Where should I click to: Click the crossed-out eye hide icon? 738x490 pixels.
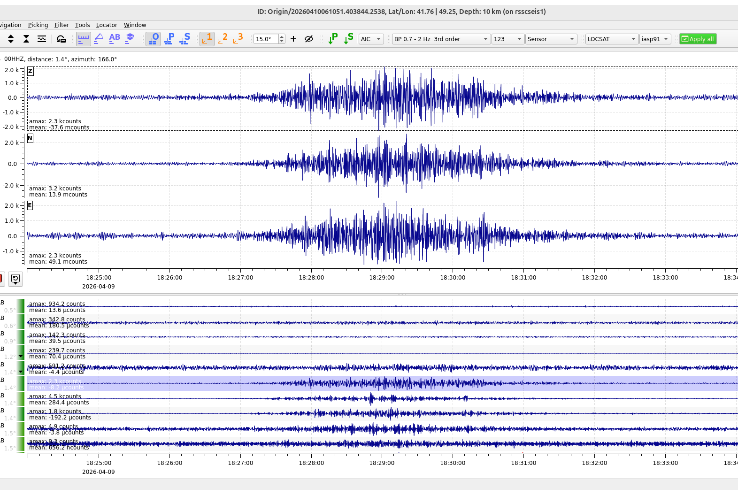pos(309,39)
